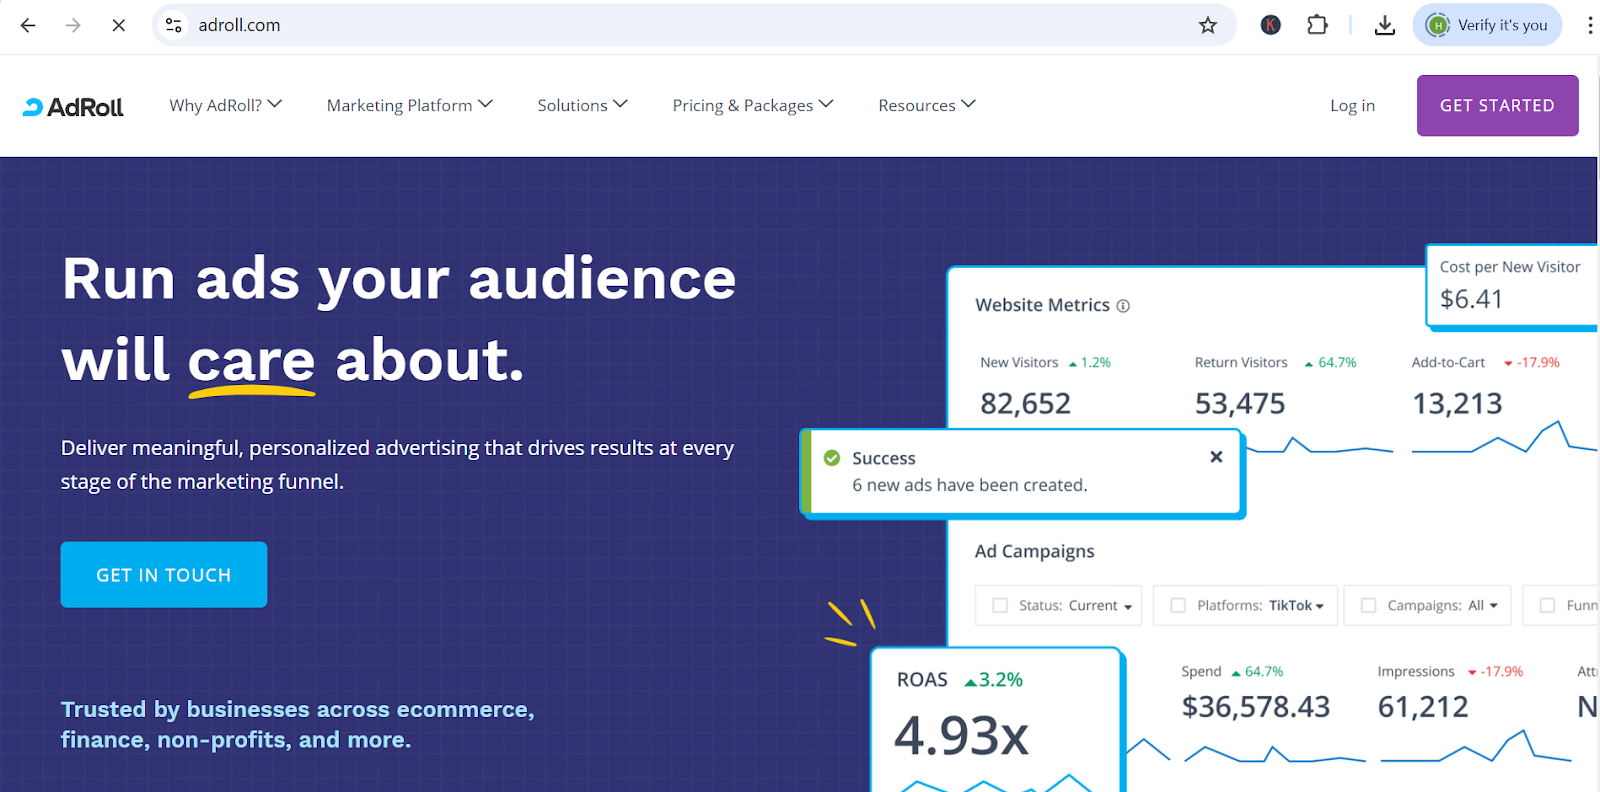The image size is (1600, 792).
Task: Toggle the Platforms: TikTok checkbox
Action: [x=1178, y=605]
